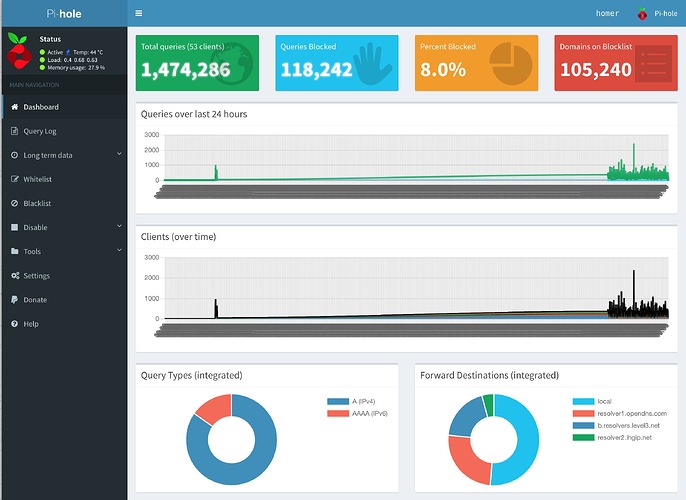Toggle AAAA (IPv6) legend entry
Screen dimensions: 686x500
(360, 413)
